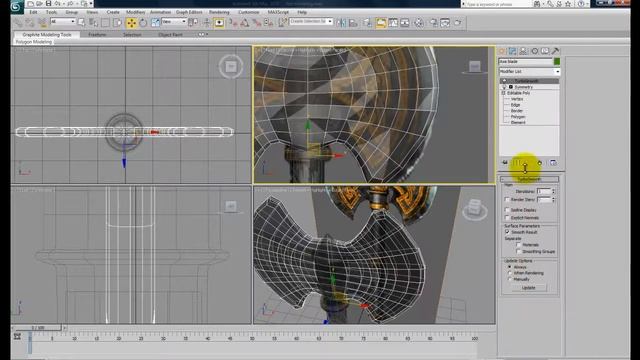Select the Select and Scale tool
The height and width of the screenshot is (360, 640).
pyautogui.click(x=155, y=23)
